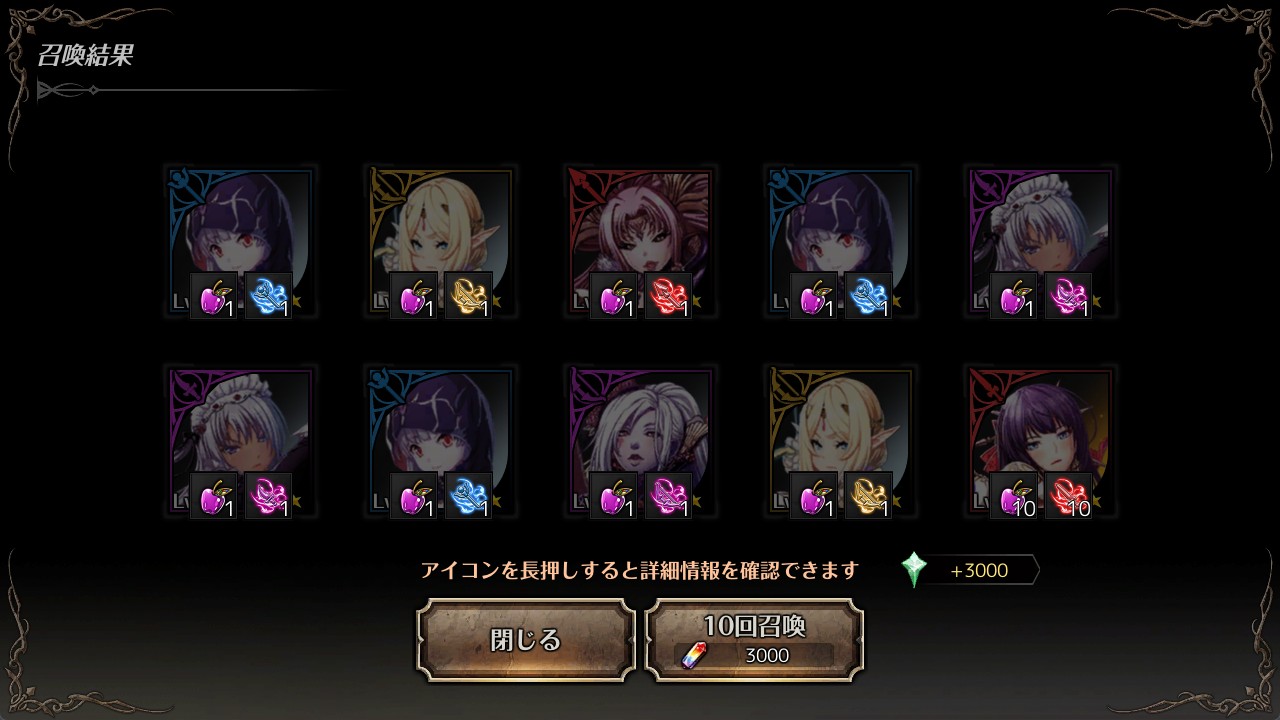Click the green crystal currency icon
1280x720 pixels.
[913, 570]
